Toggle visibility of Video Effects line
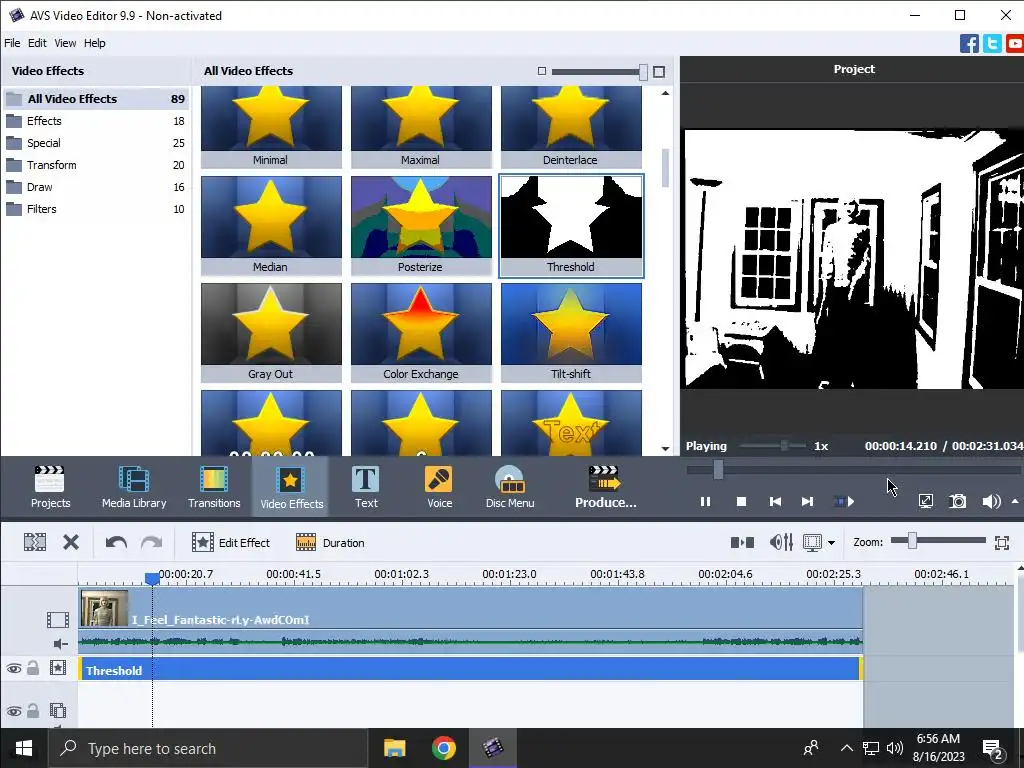The height and width of the screenshot is (768, 1024). 14,668
